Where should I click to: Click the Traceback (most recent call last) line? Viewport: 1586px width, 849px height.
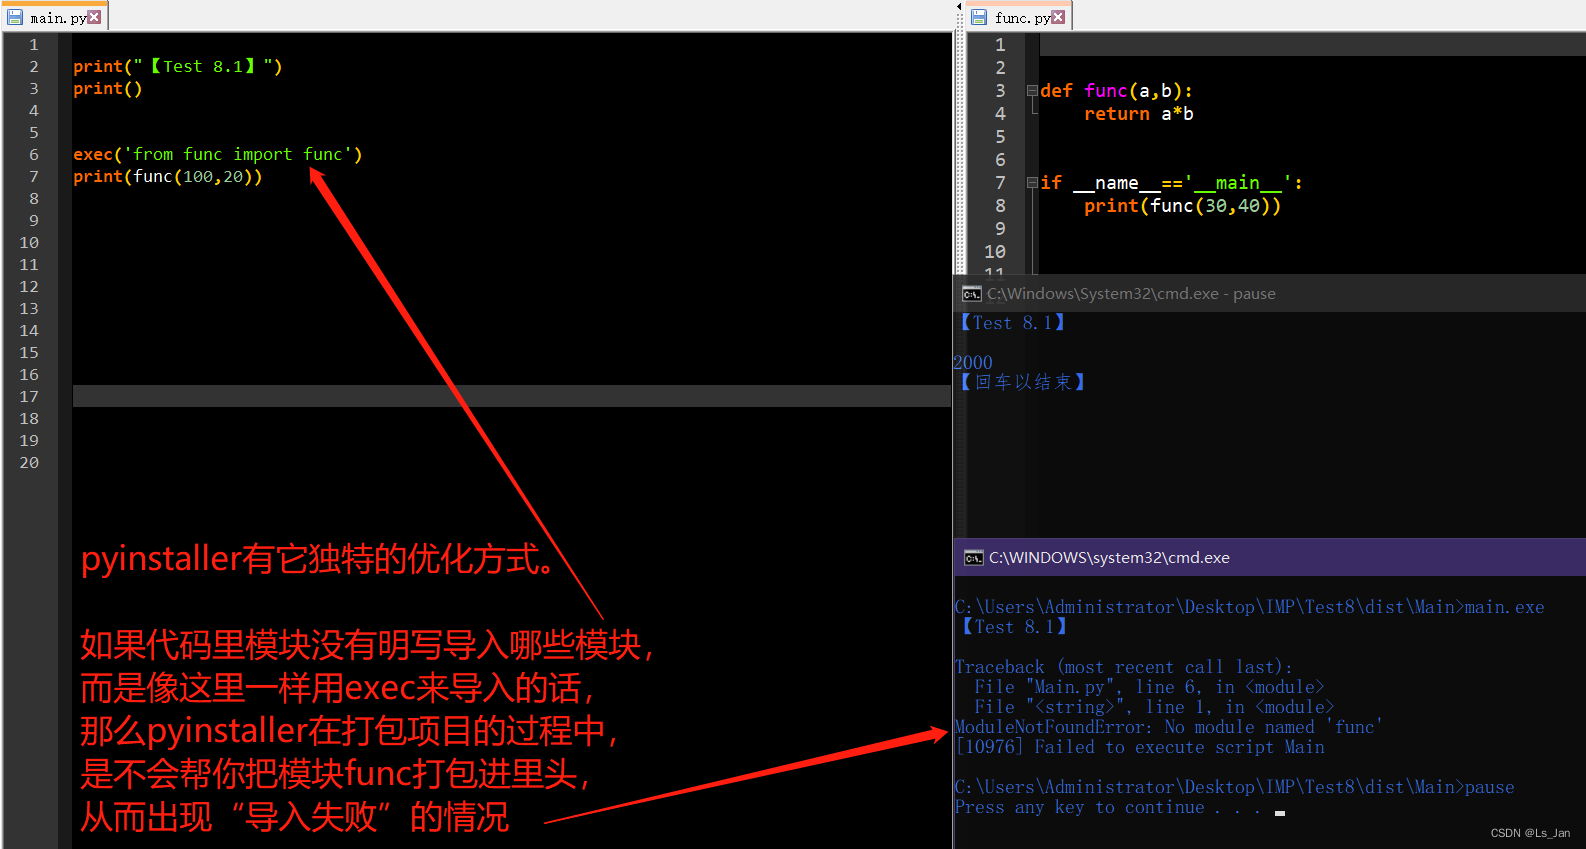1124,667
